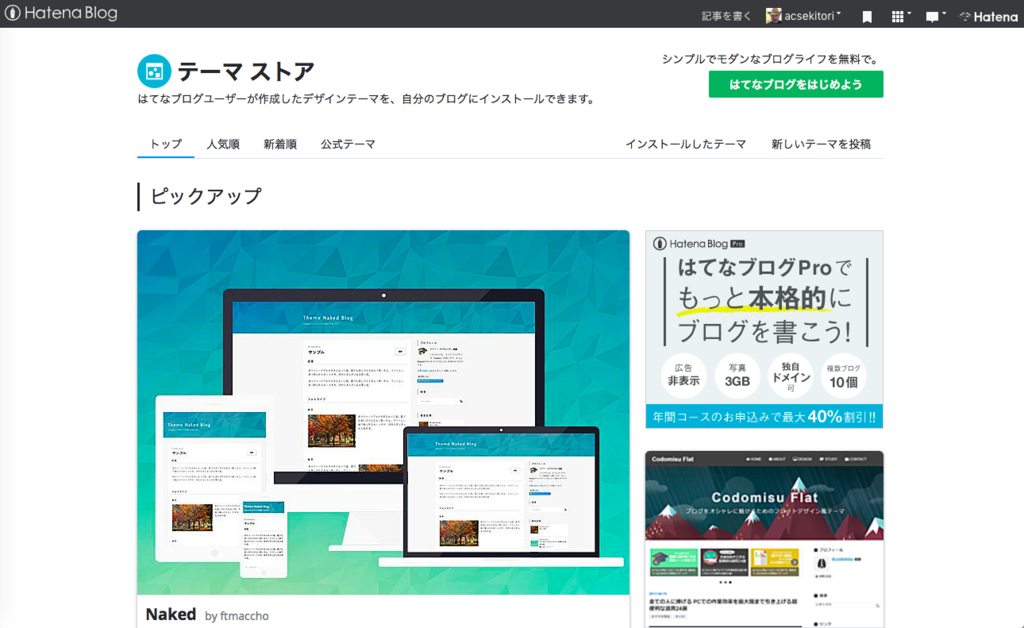Switch to the 人気順 tab
The image size is (1024, 628).
[x=223, y=144]
